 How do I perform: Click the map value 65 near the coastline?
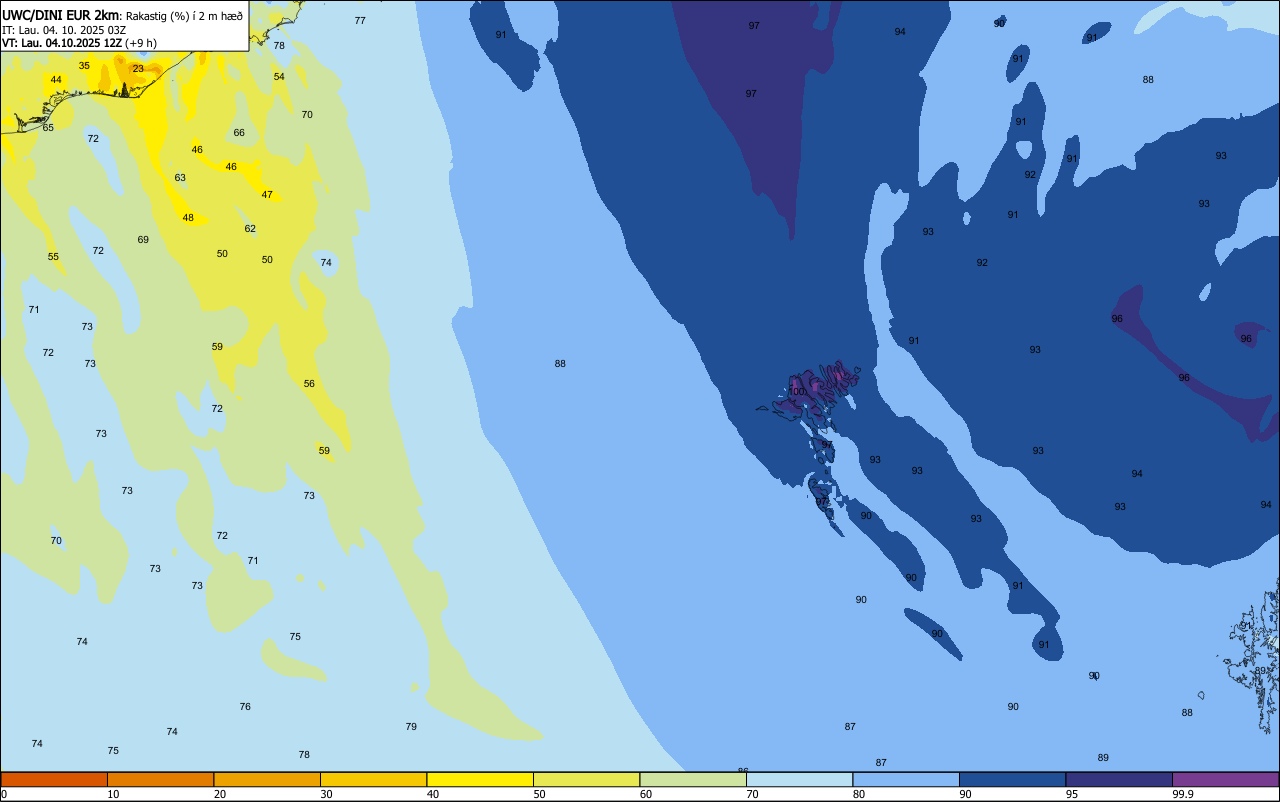[48, 128]
